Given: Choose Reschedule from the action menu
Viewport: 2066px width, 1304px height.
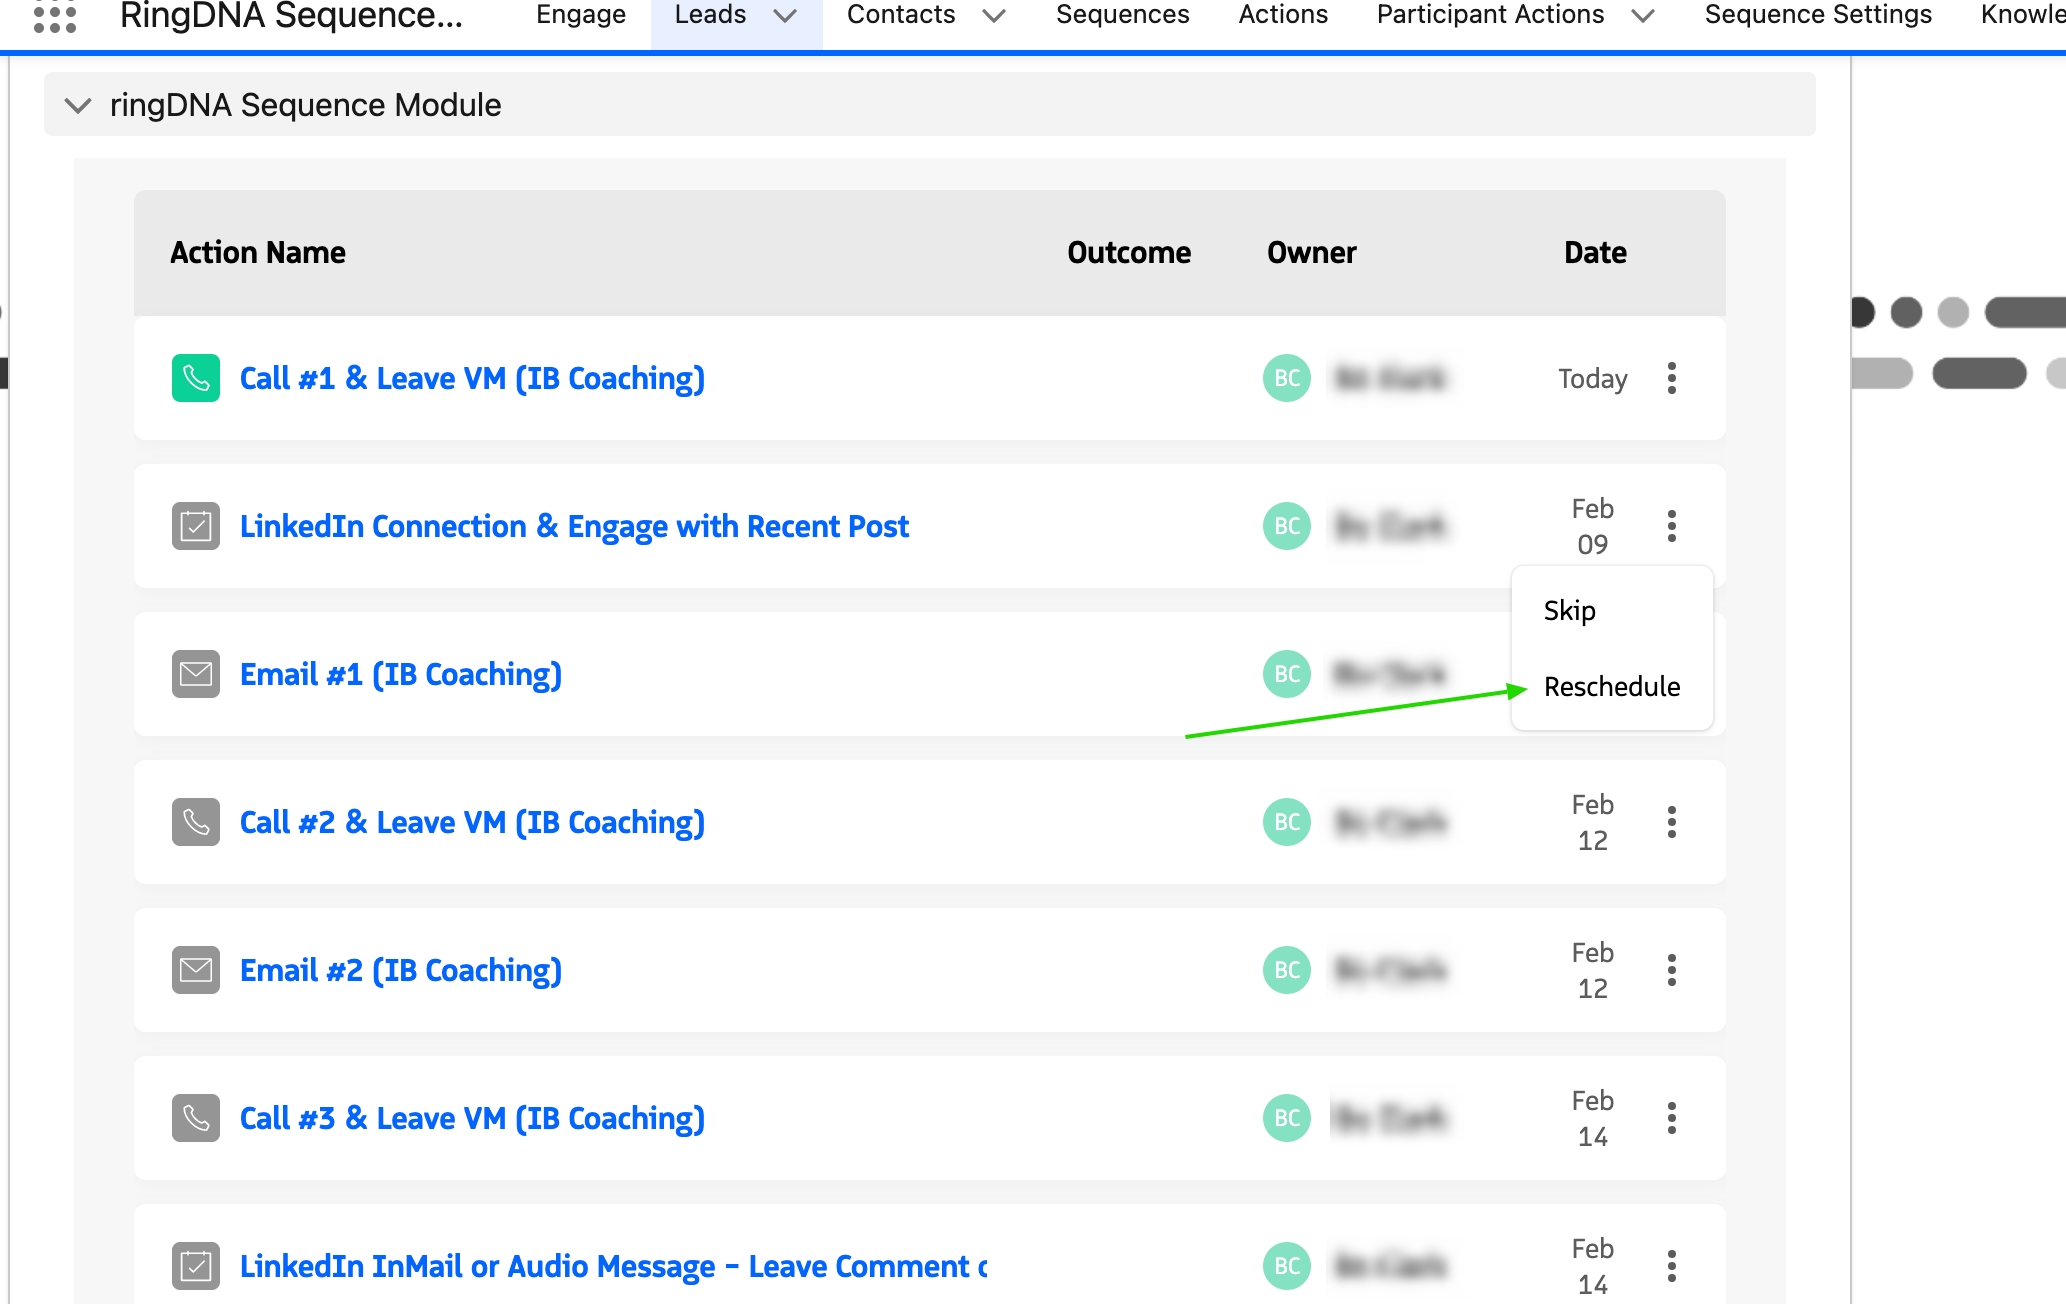Looking at the screenshot, I should (1612, 687).
